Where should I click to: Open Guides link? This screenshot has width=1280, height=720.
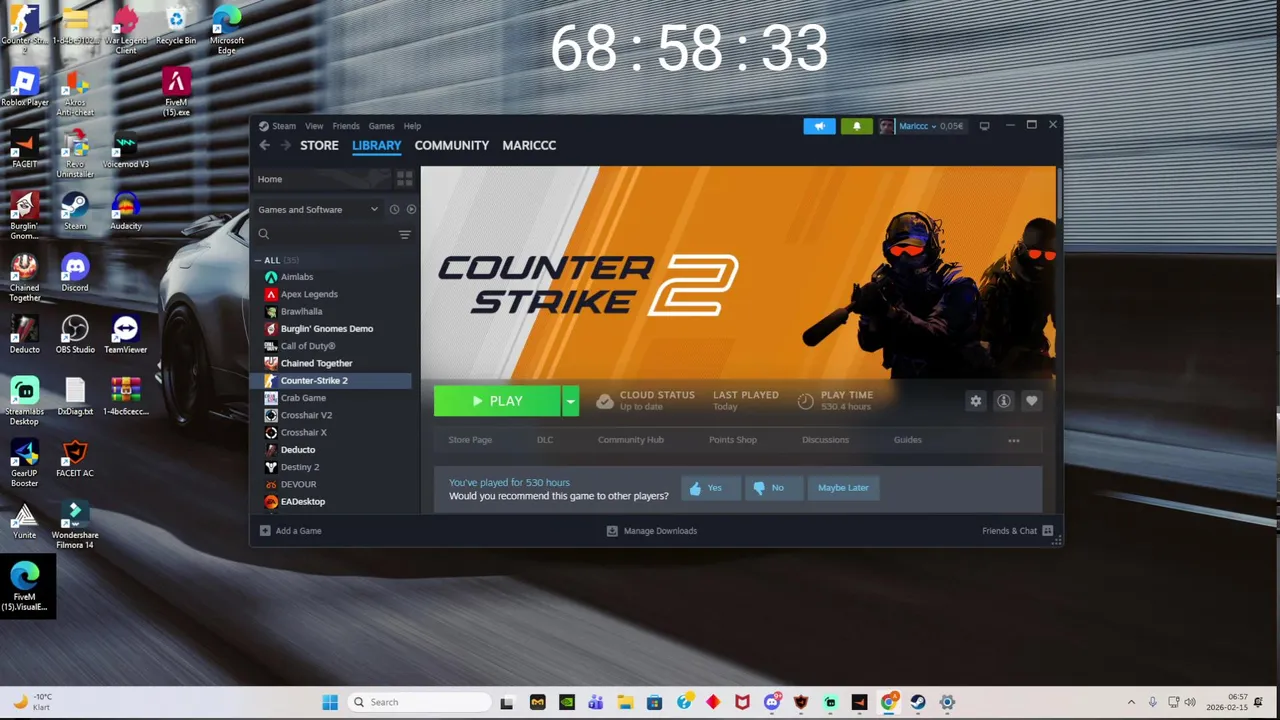(908, 440)
